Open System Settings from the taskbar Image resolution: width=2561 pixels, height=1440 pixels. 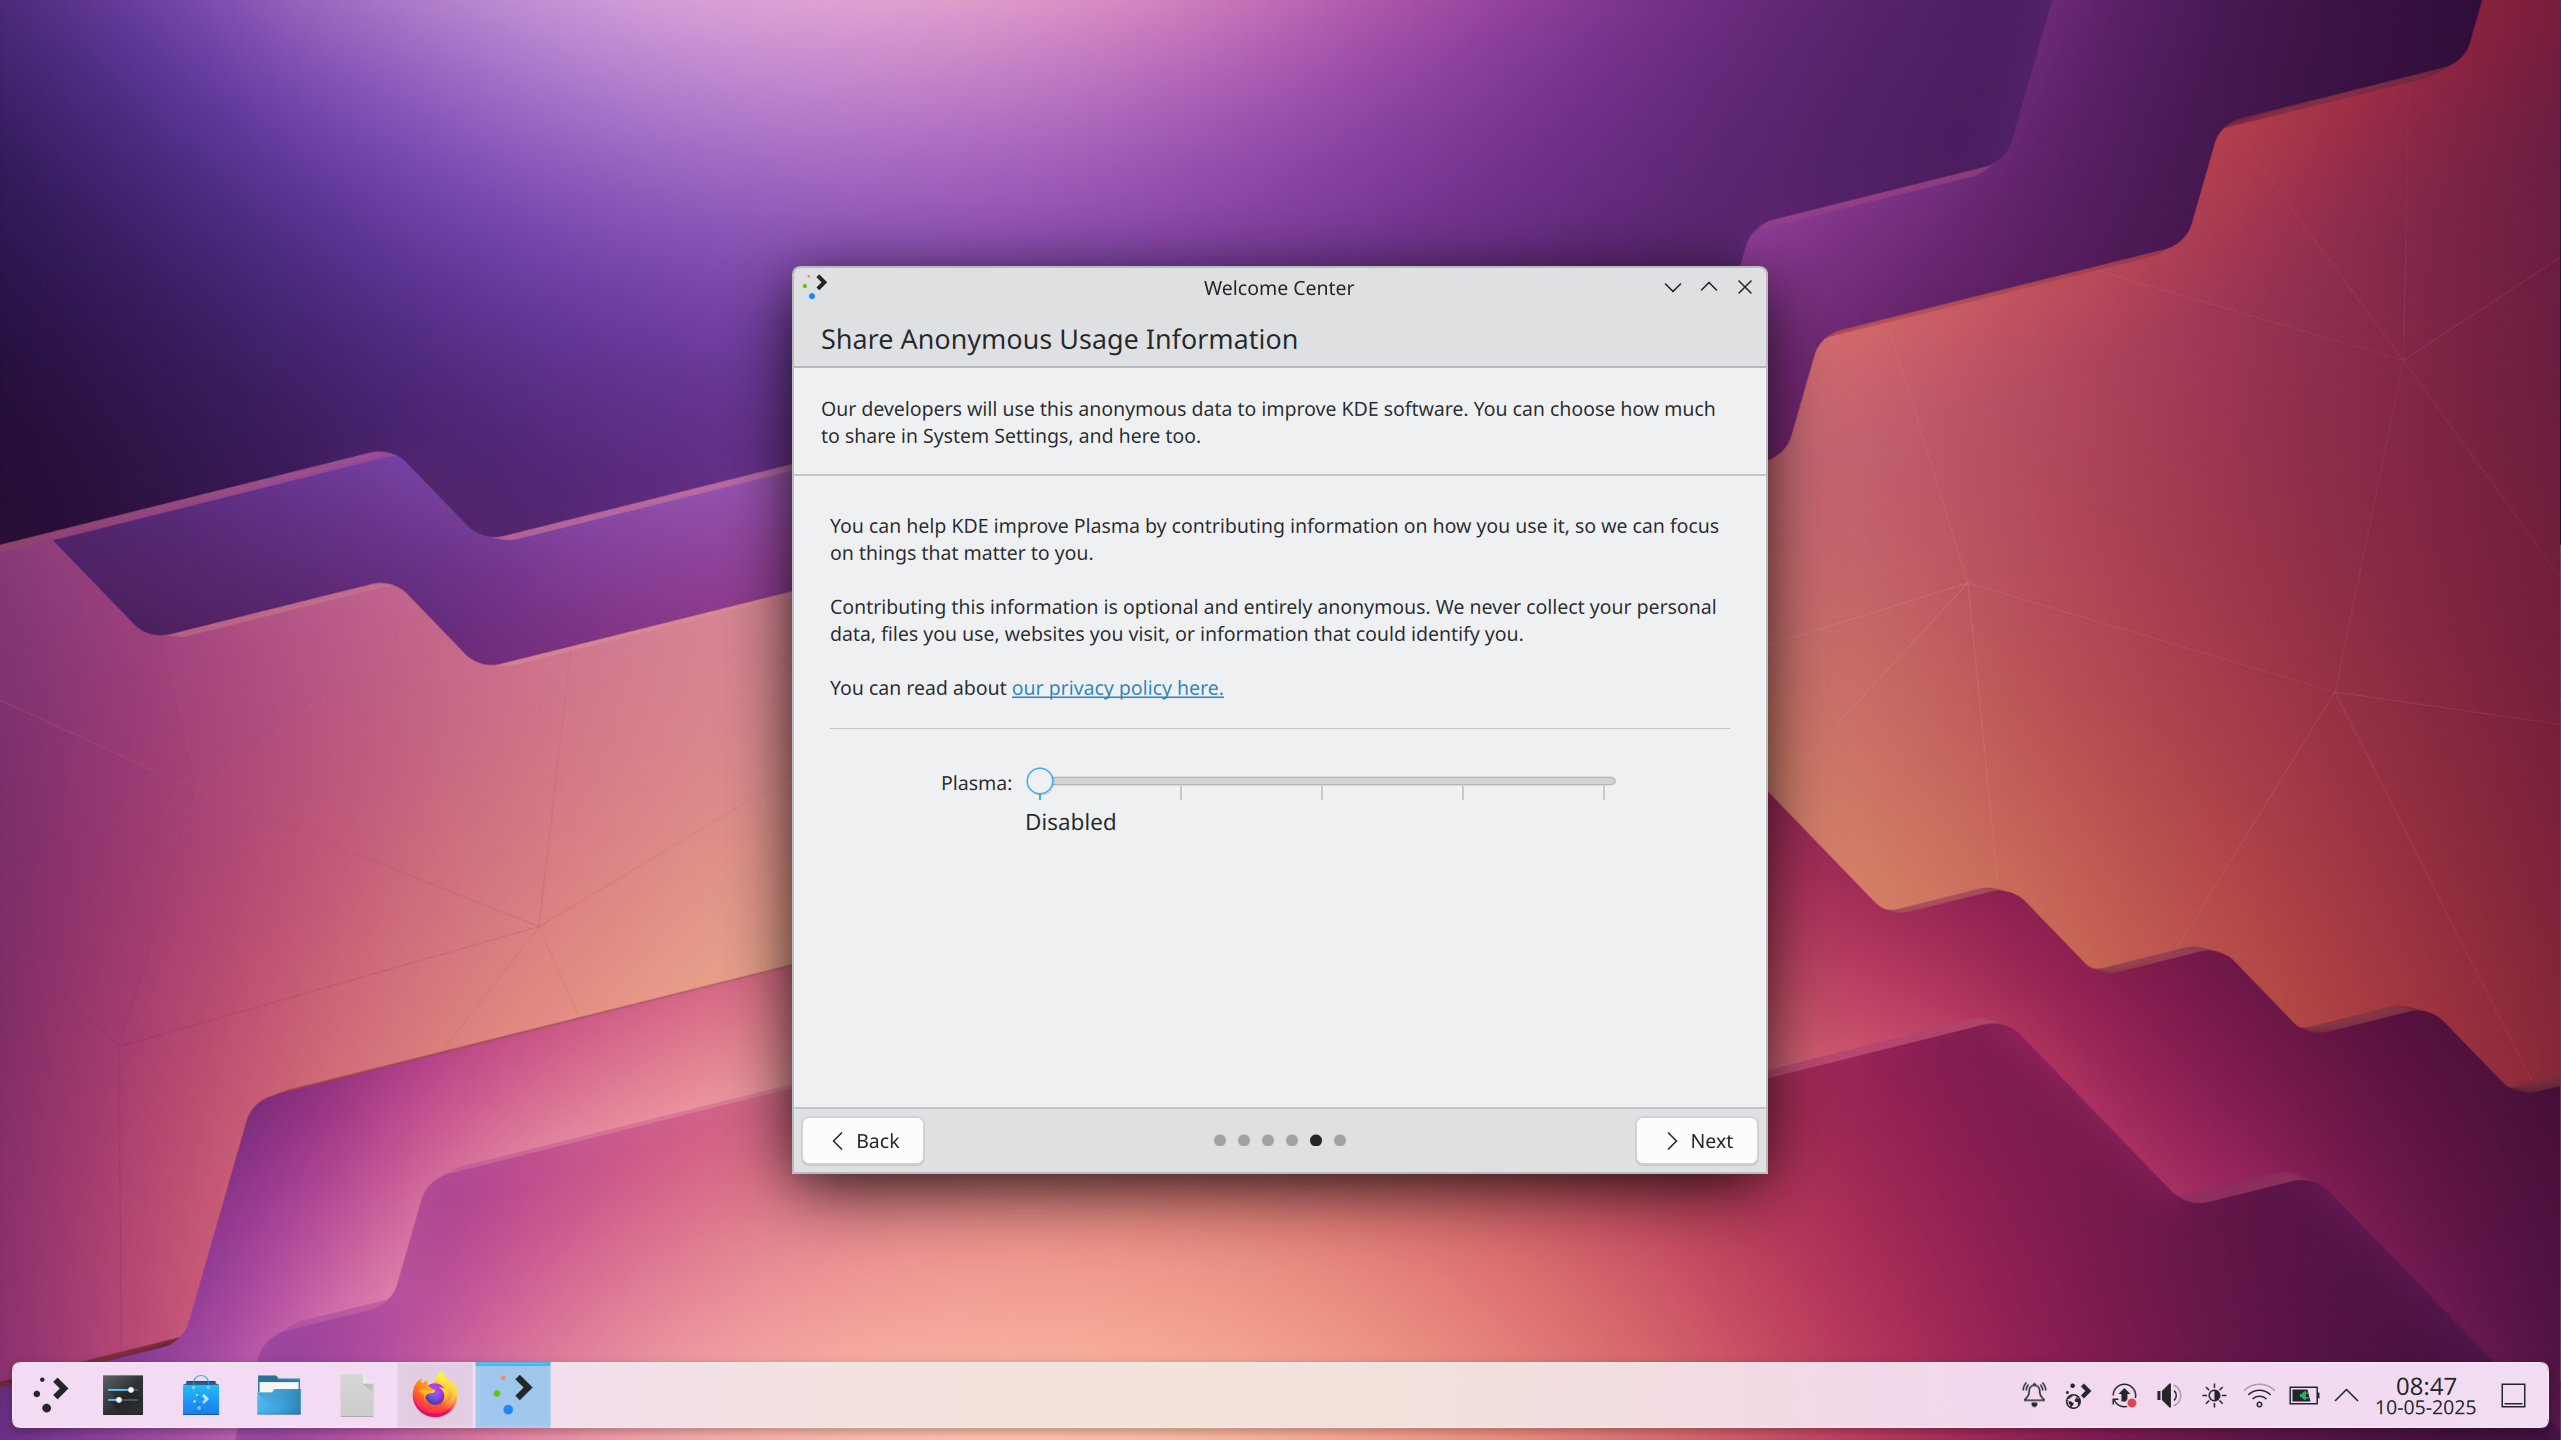[123, 1395]
